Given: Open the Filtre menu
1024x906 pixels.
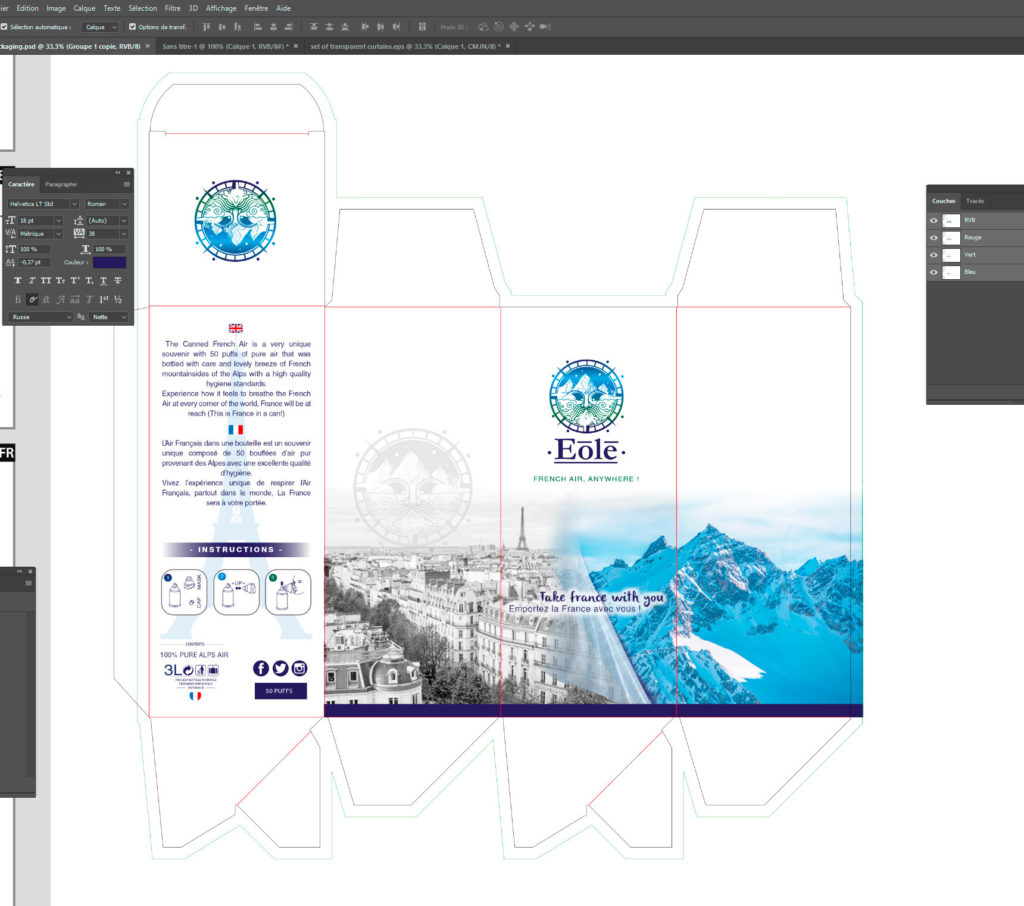Looking at the screenshot, I should tap(173, 8).
